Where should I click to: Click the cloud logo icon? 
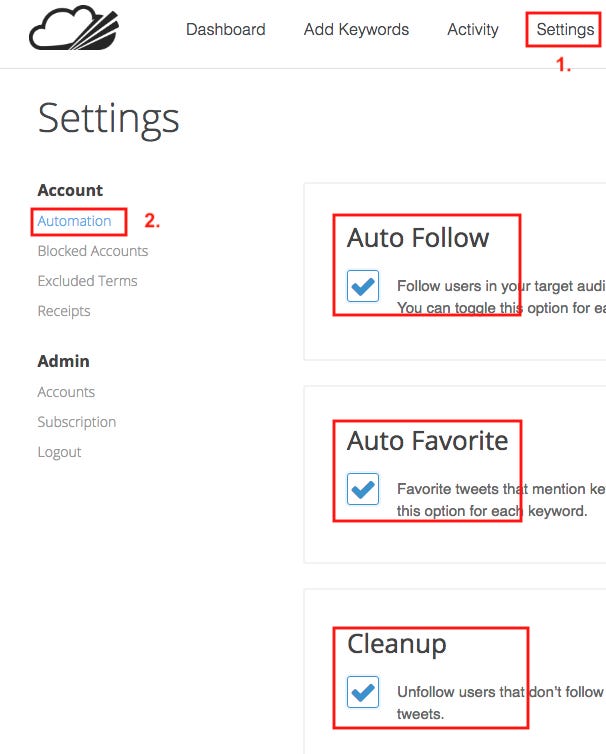[x=74, y=28]
